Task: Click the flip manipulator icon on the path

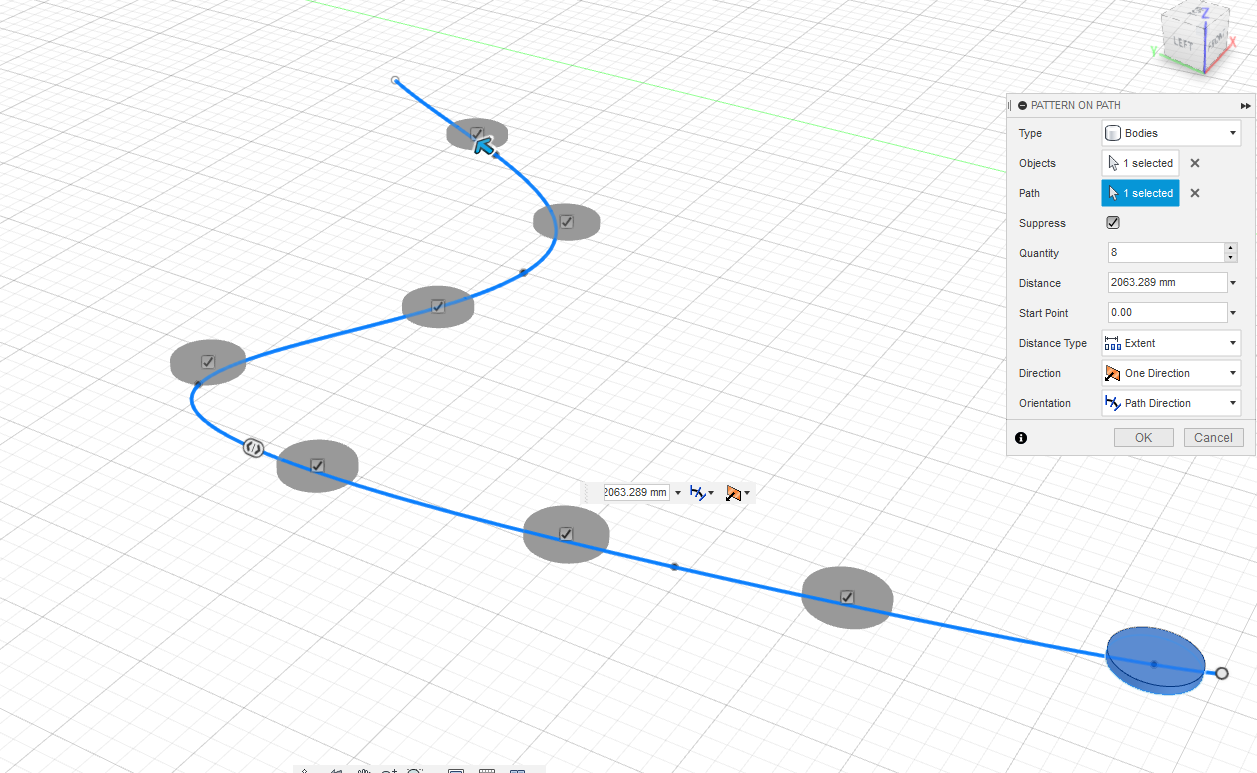Action: tap(254, 448)
